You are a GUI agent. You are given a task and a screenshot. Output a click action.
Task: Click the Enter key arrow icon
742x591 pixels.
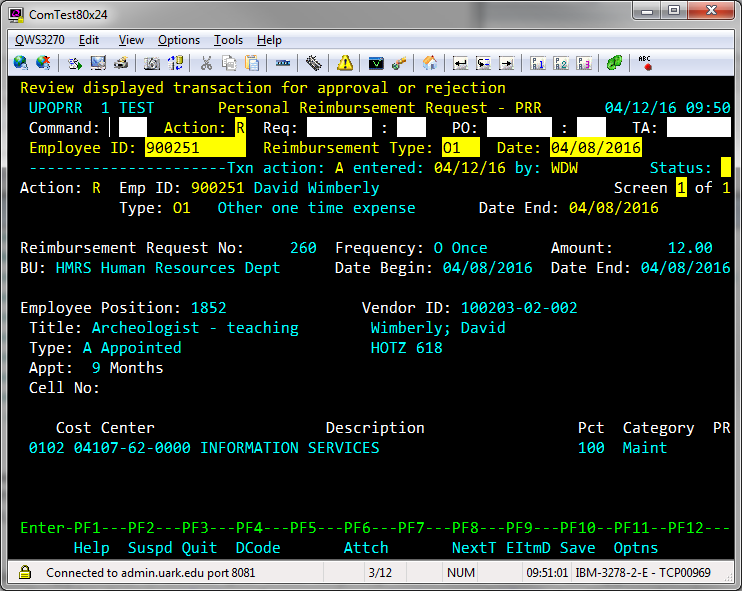(460, 63)
